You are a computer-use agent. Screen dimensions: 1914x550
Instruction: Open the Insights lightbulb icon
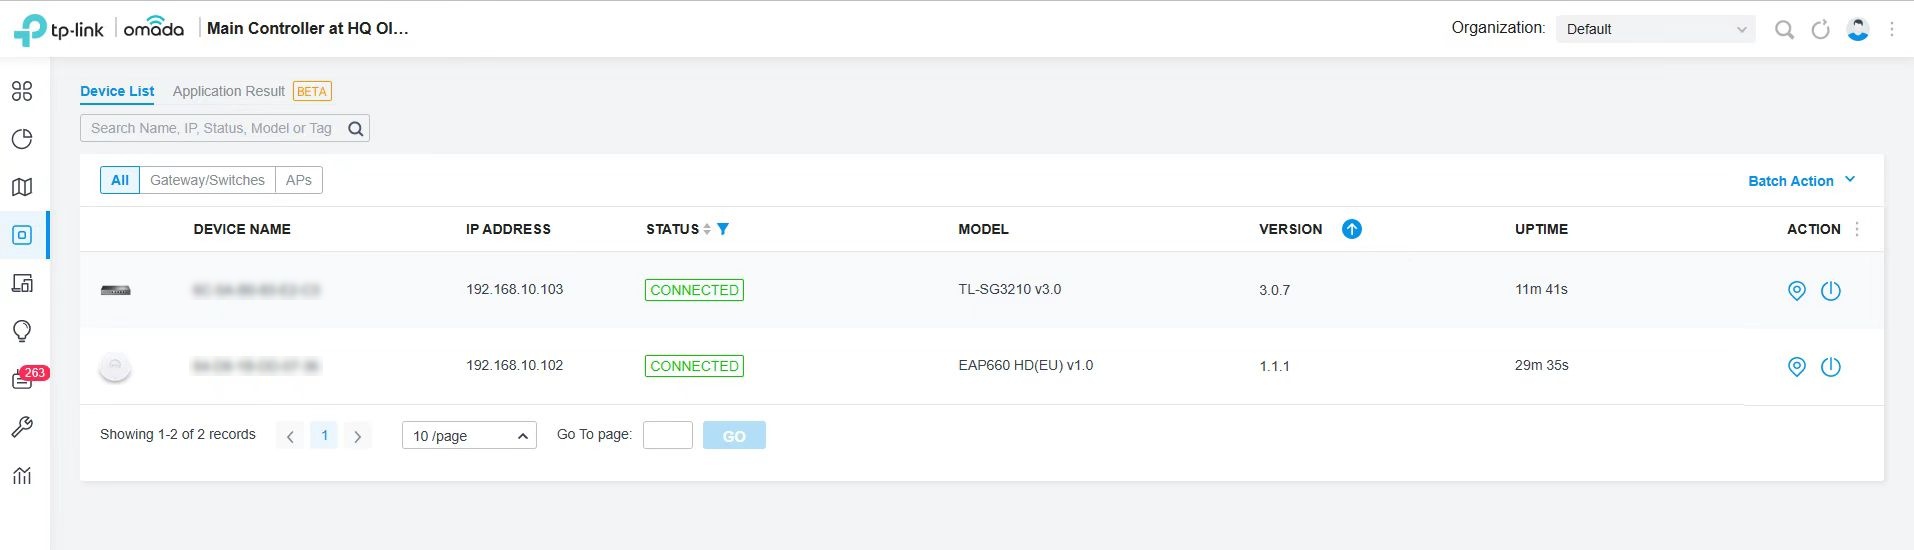[x=22, y=331]
